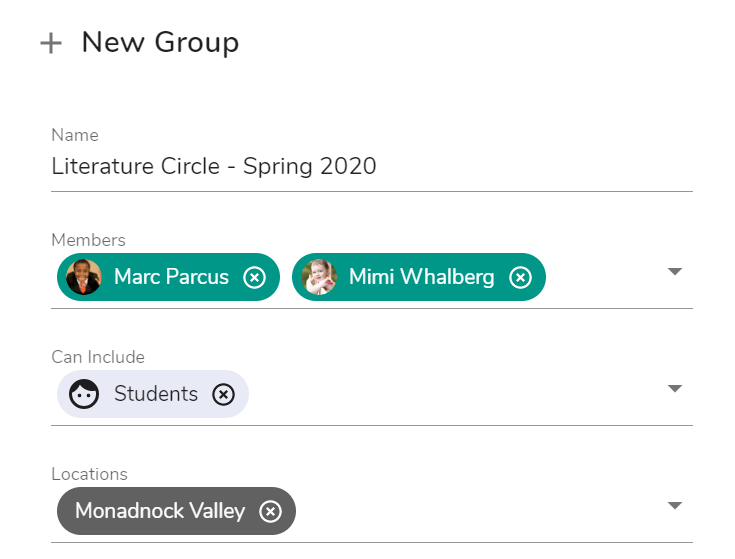The width and height of the screenshot is (735, 559).
Task: Remove Marc Parcus from members
Action: tap(255, 277)
